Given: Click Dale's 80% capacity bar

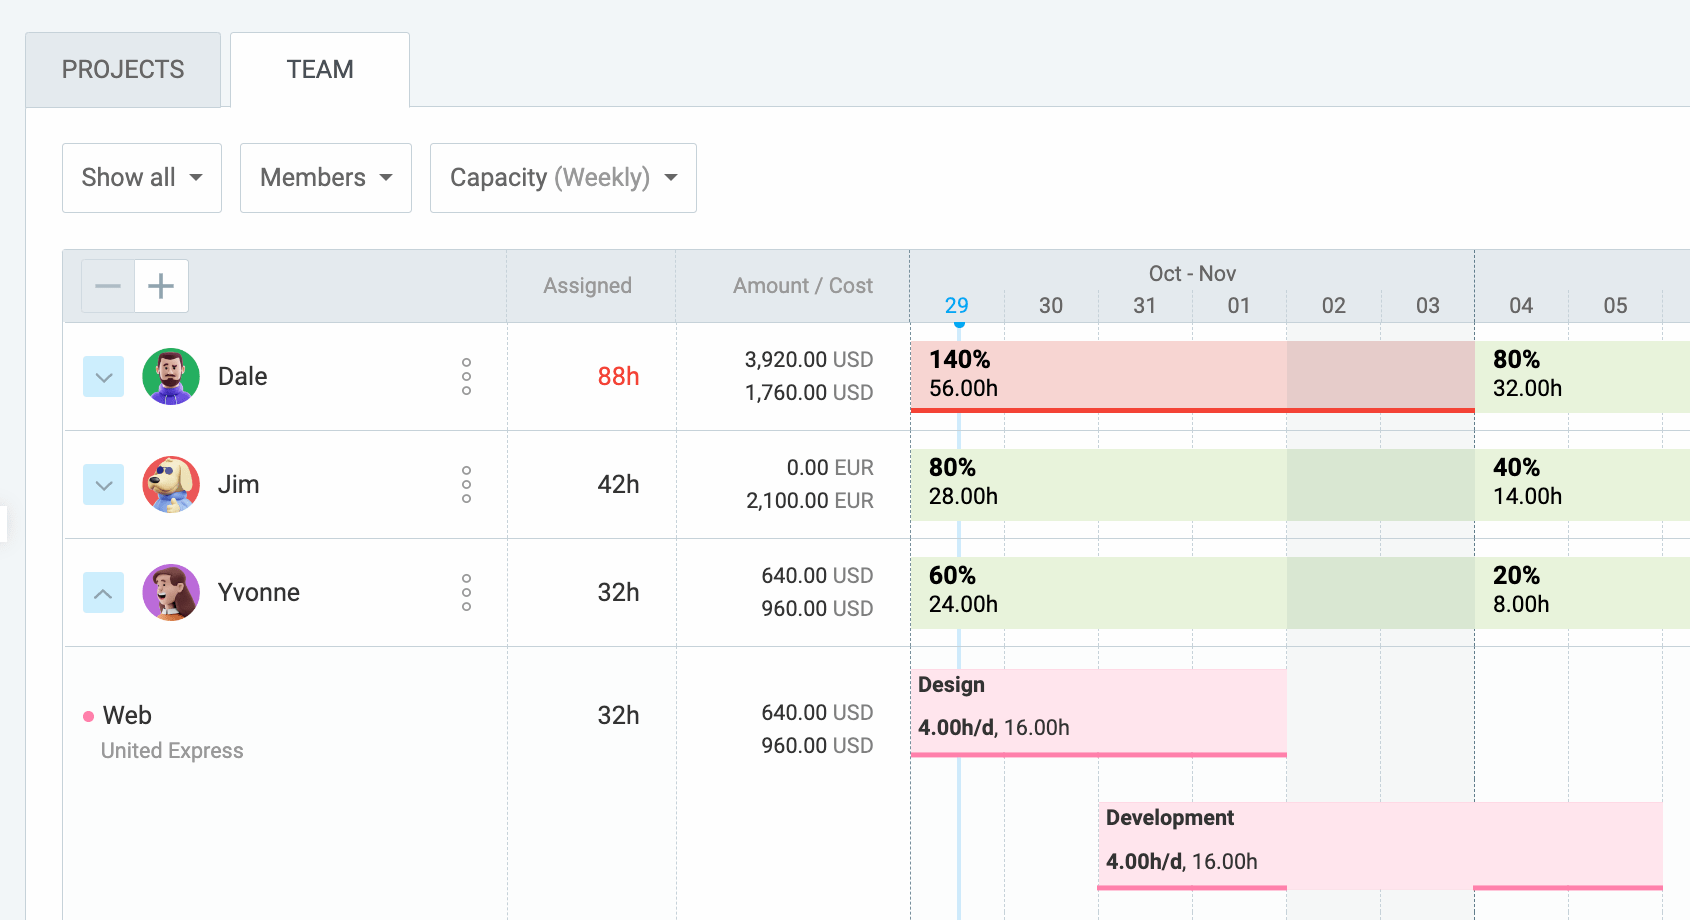Looking at the screenshot, I should 1582,377.
